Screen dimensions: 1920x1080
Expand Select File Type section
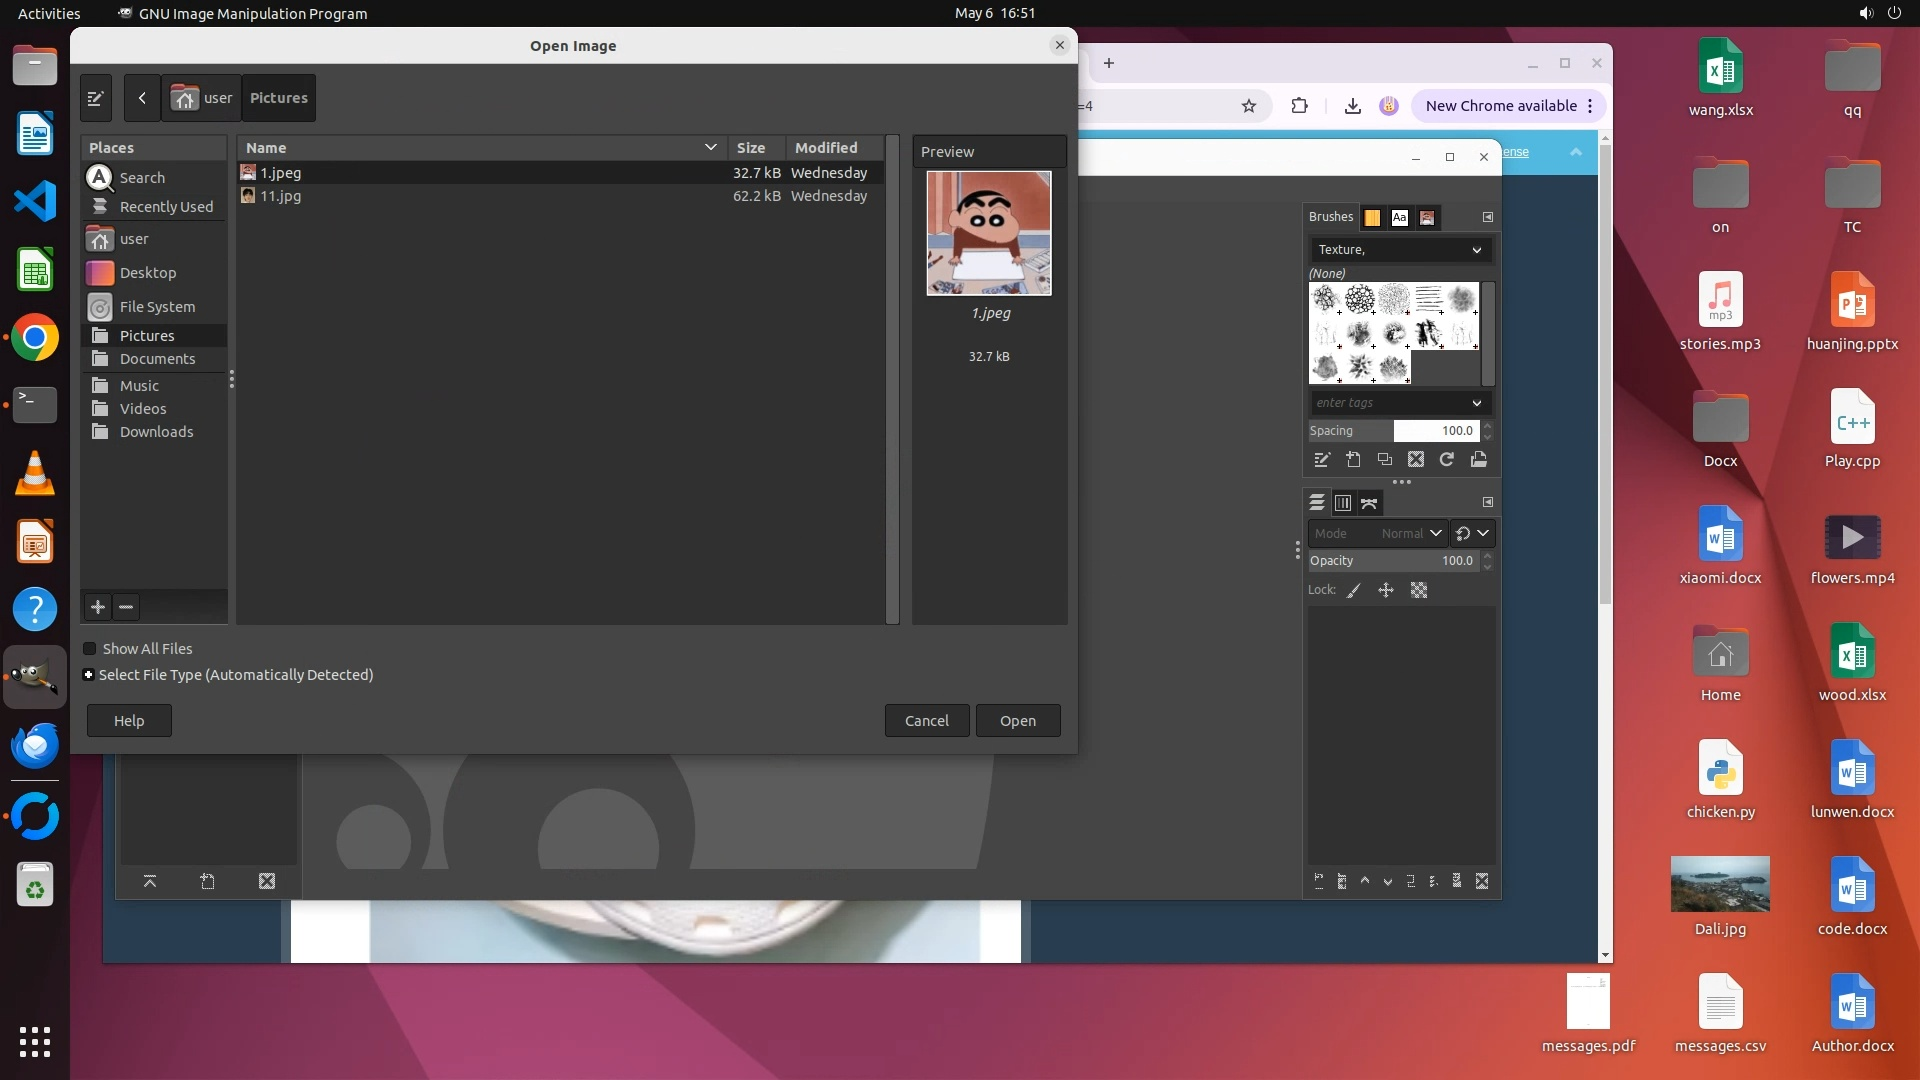click(89, 675)
